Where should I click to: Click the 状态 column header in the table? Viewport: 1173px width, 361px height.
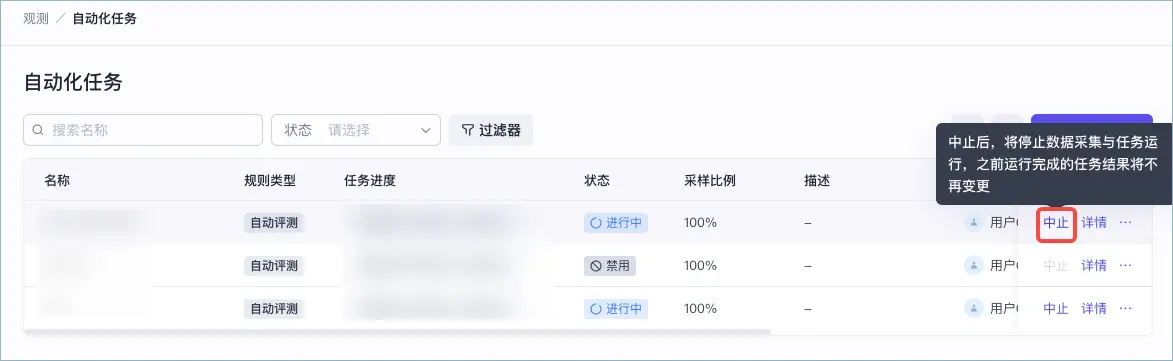(597, 180)
